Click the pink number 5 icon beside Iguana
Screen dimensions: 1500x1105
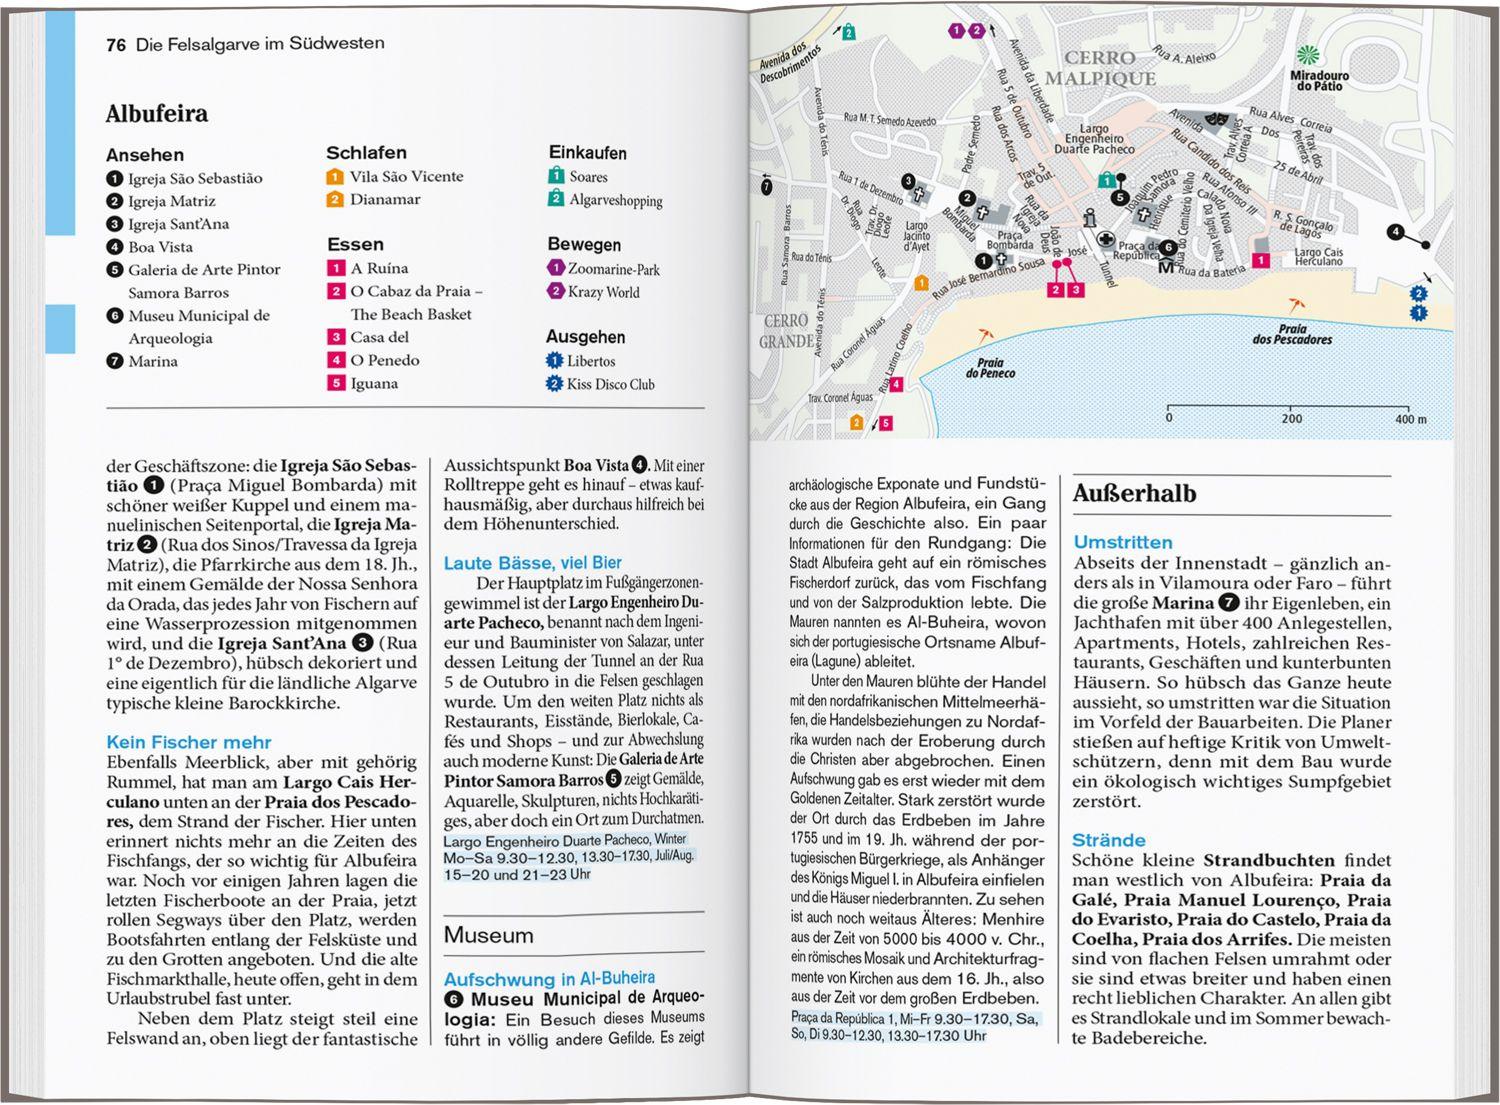[x=336, y=383]
